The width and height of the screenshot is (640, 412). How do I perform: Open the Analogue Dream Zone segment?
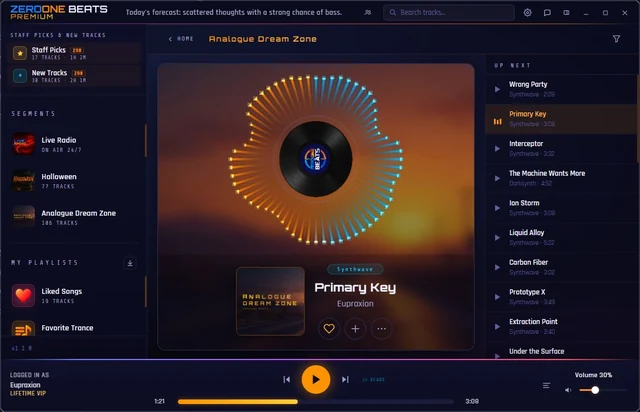click(76, 217)
